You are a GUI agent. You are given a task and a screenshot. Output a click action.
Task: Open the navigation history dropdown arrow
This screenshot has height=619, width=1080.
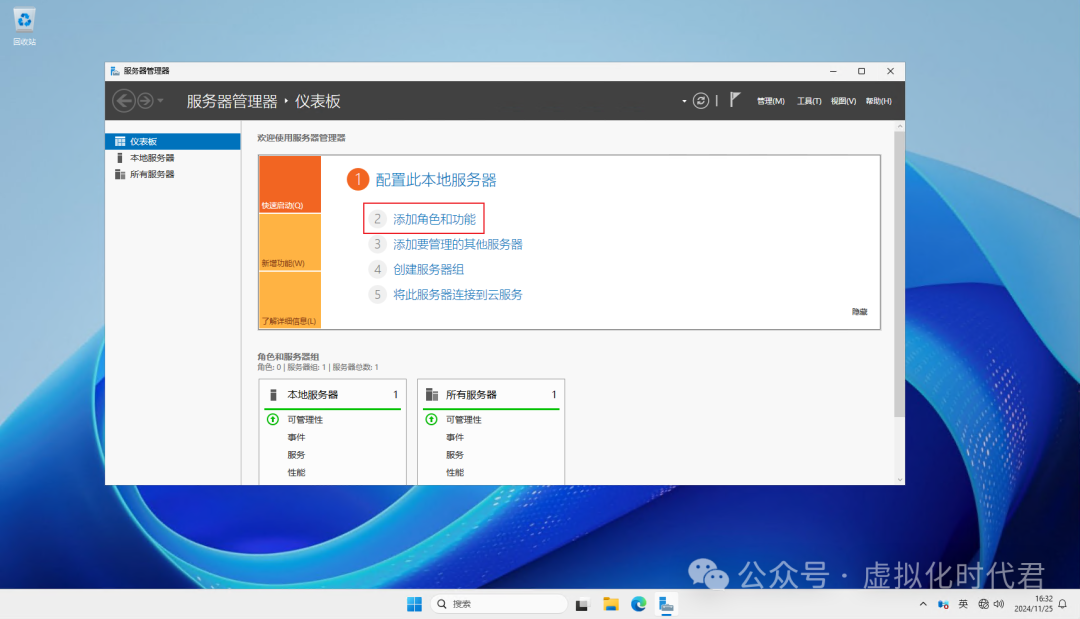point(160,101)
